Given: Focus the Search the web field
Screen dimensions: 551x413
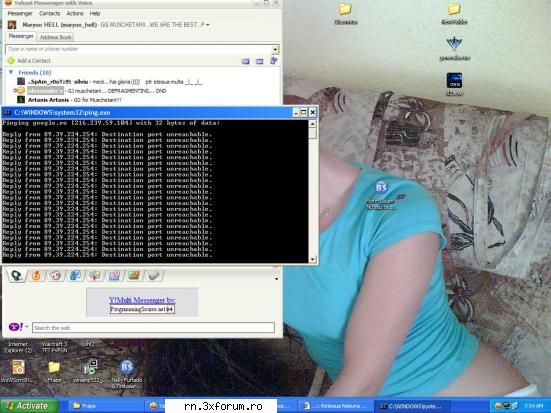Looking at the screenshot, I should pos(153,328).
